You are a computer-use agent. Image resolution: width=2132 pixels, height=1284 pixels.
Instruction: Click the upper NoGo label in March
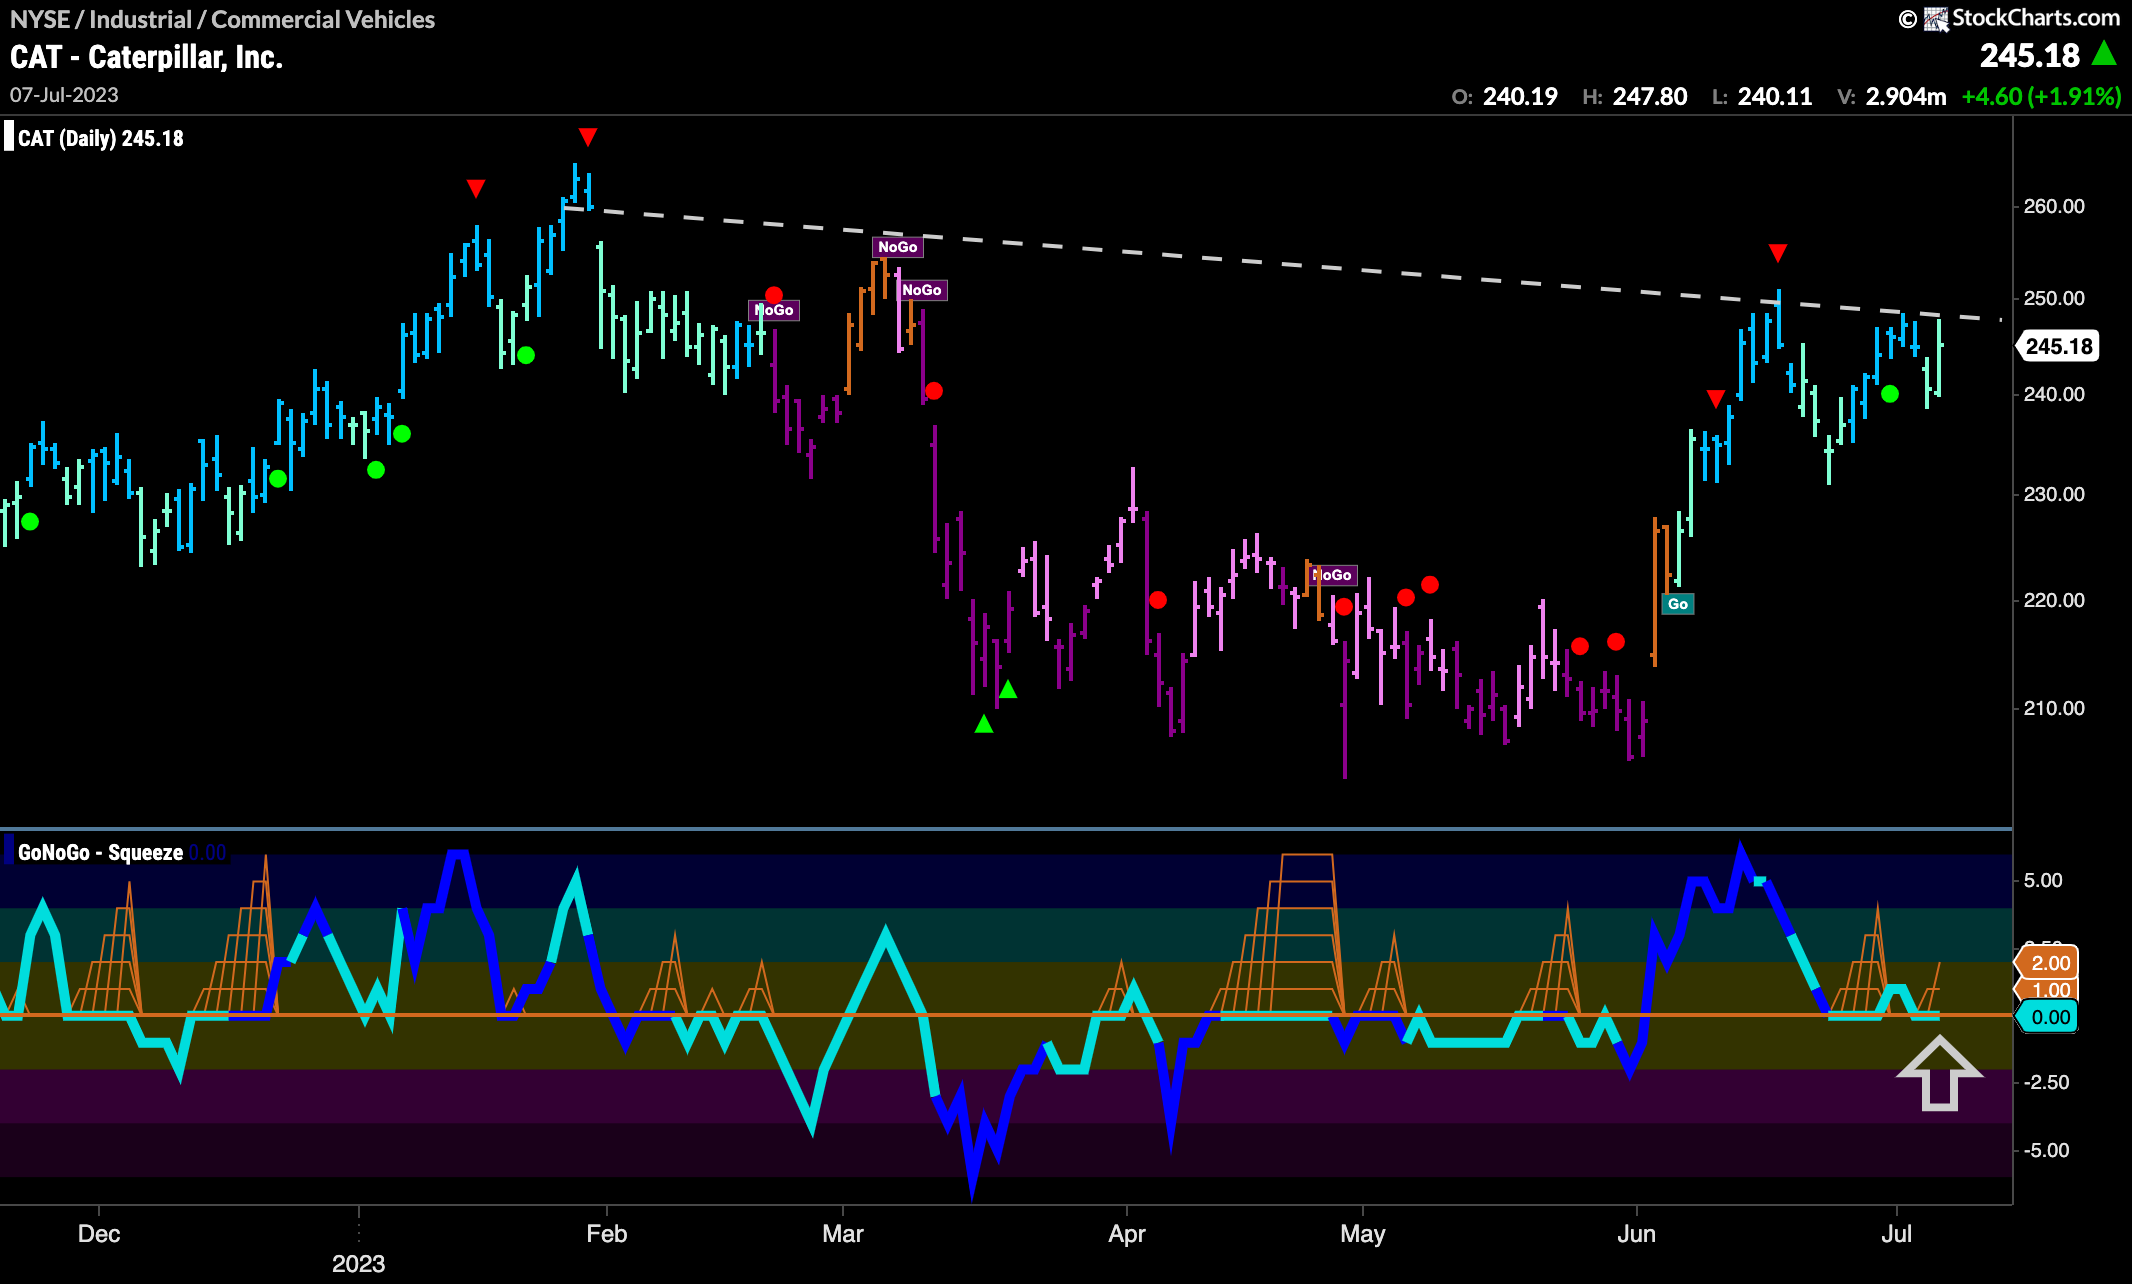click(x=897, y=247)
